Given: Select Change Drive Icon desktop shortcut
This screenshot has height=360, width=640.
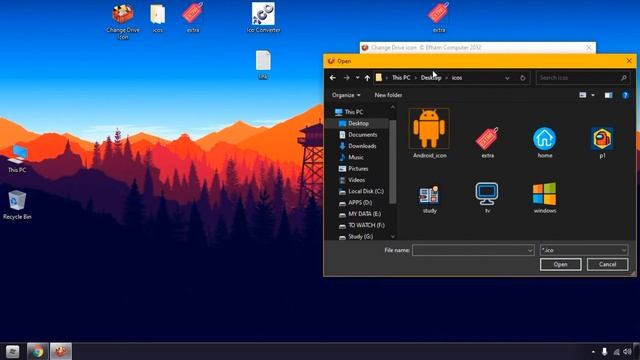Looking at the screenshot, I should tap(122, 22).
